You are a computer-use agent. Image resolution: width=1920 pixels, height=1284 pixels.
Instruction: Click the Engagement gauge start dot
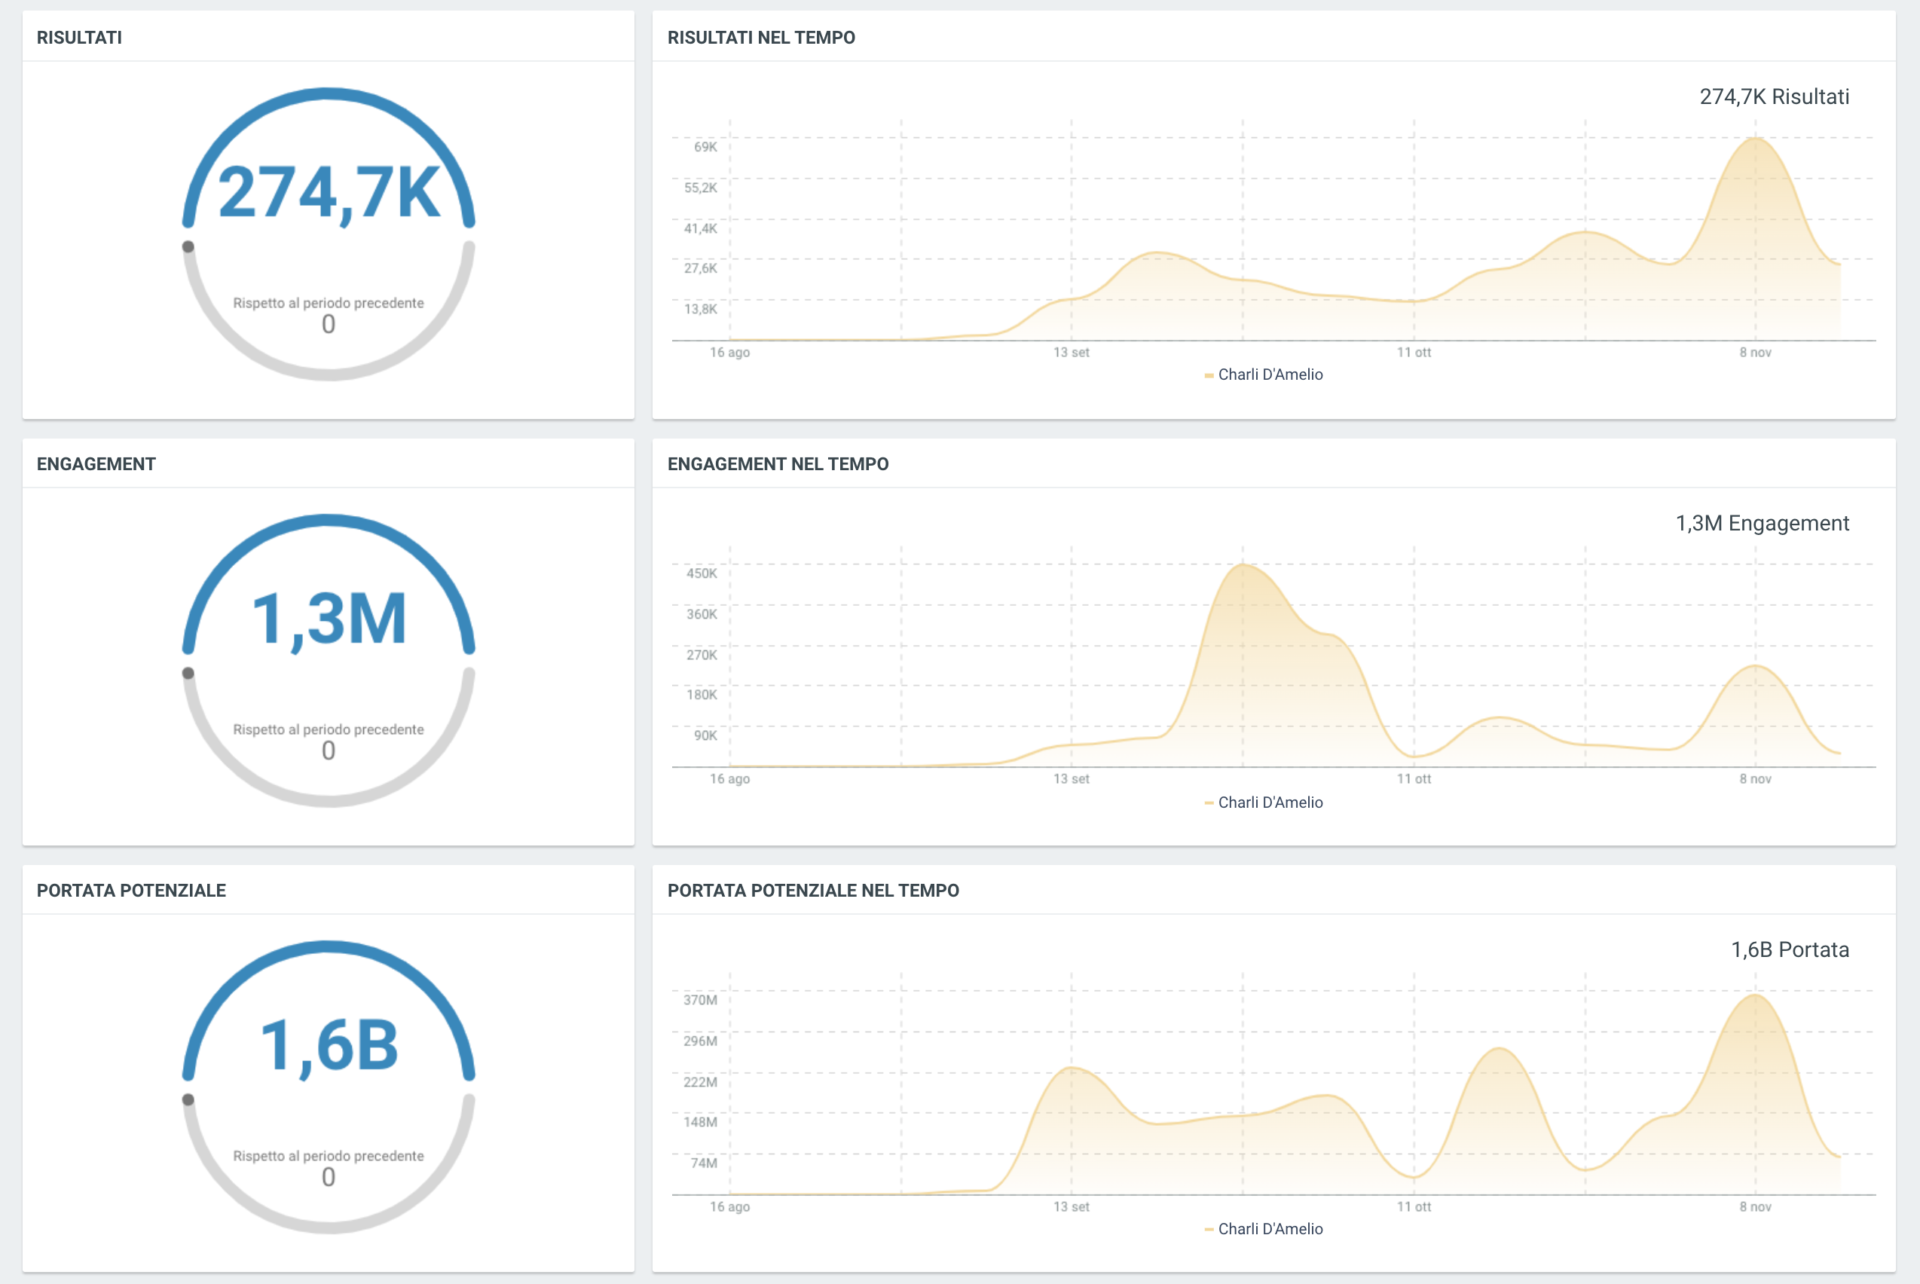pos(188,673)
